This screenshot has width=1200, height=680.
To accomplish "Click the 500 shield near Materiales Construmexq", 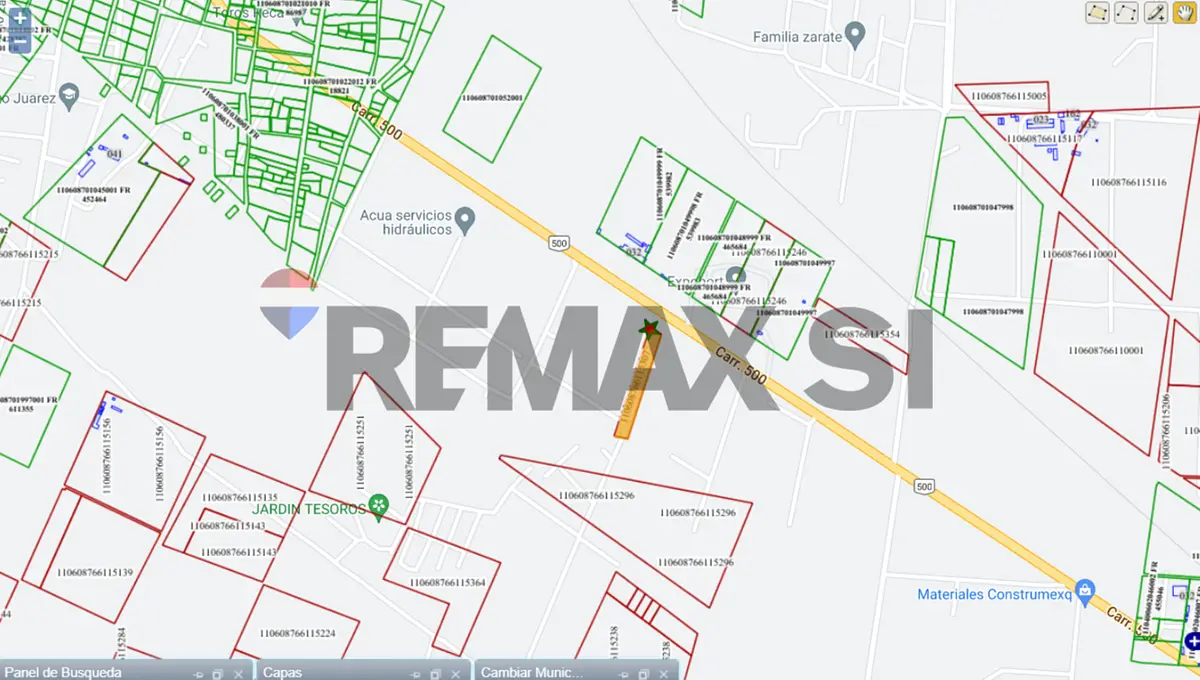I will 924,487.
